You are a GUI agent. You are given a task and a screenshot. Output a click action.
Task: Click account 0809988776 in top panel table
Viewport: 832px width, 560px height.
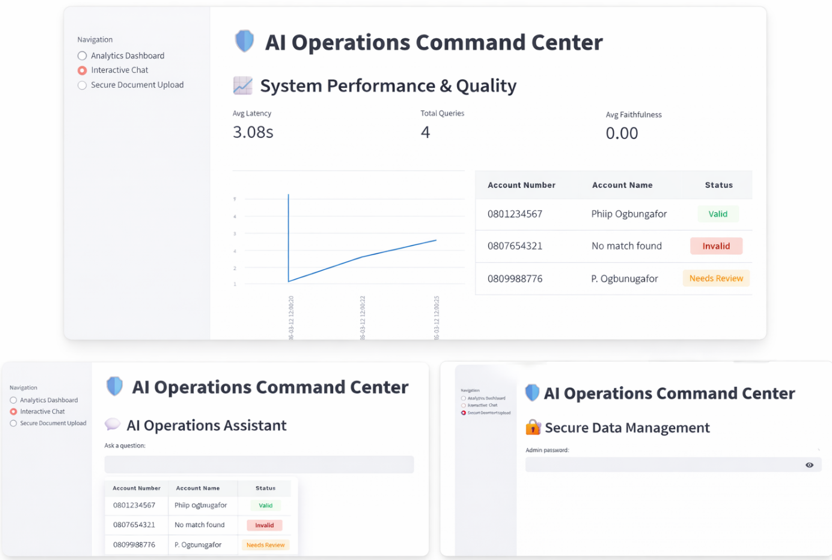(515, 279)
